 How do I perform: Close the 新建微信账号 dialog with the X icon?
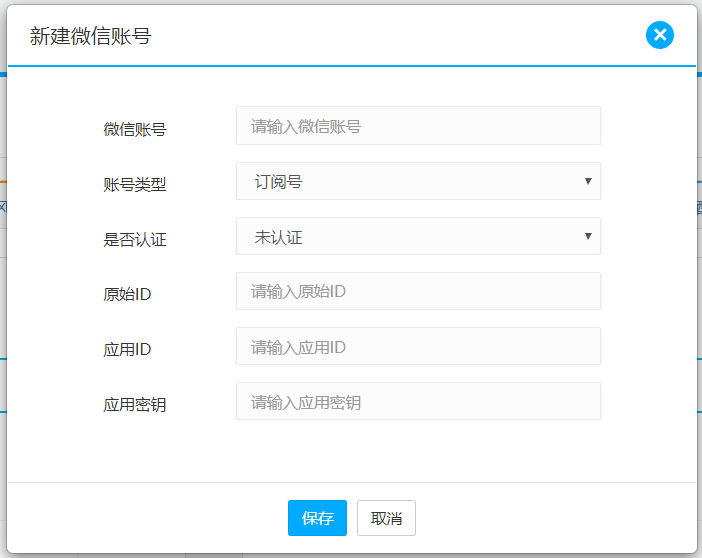pyautogui.click(x=659, y=36)
